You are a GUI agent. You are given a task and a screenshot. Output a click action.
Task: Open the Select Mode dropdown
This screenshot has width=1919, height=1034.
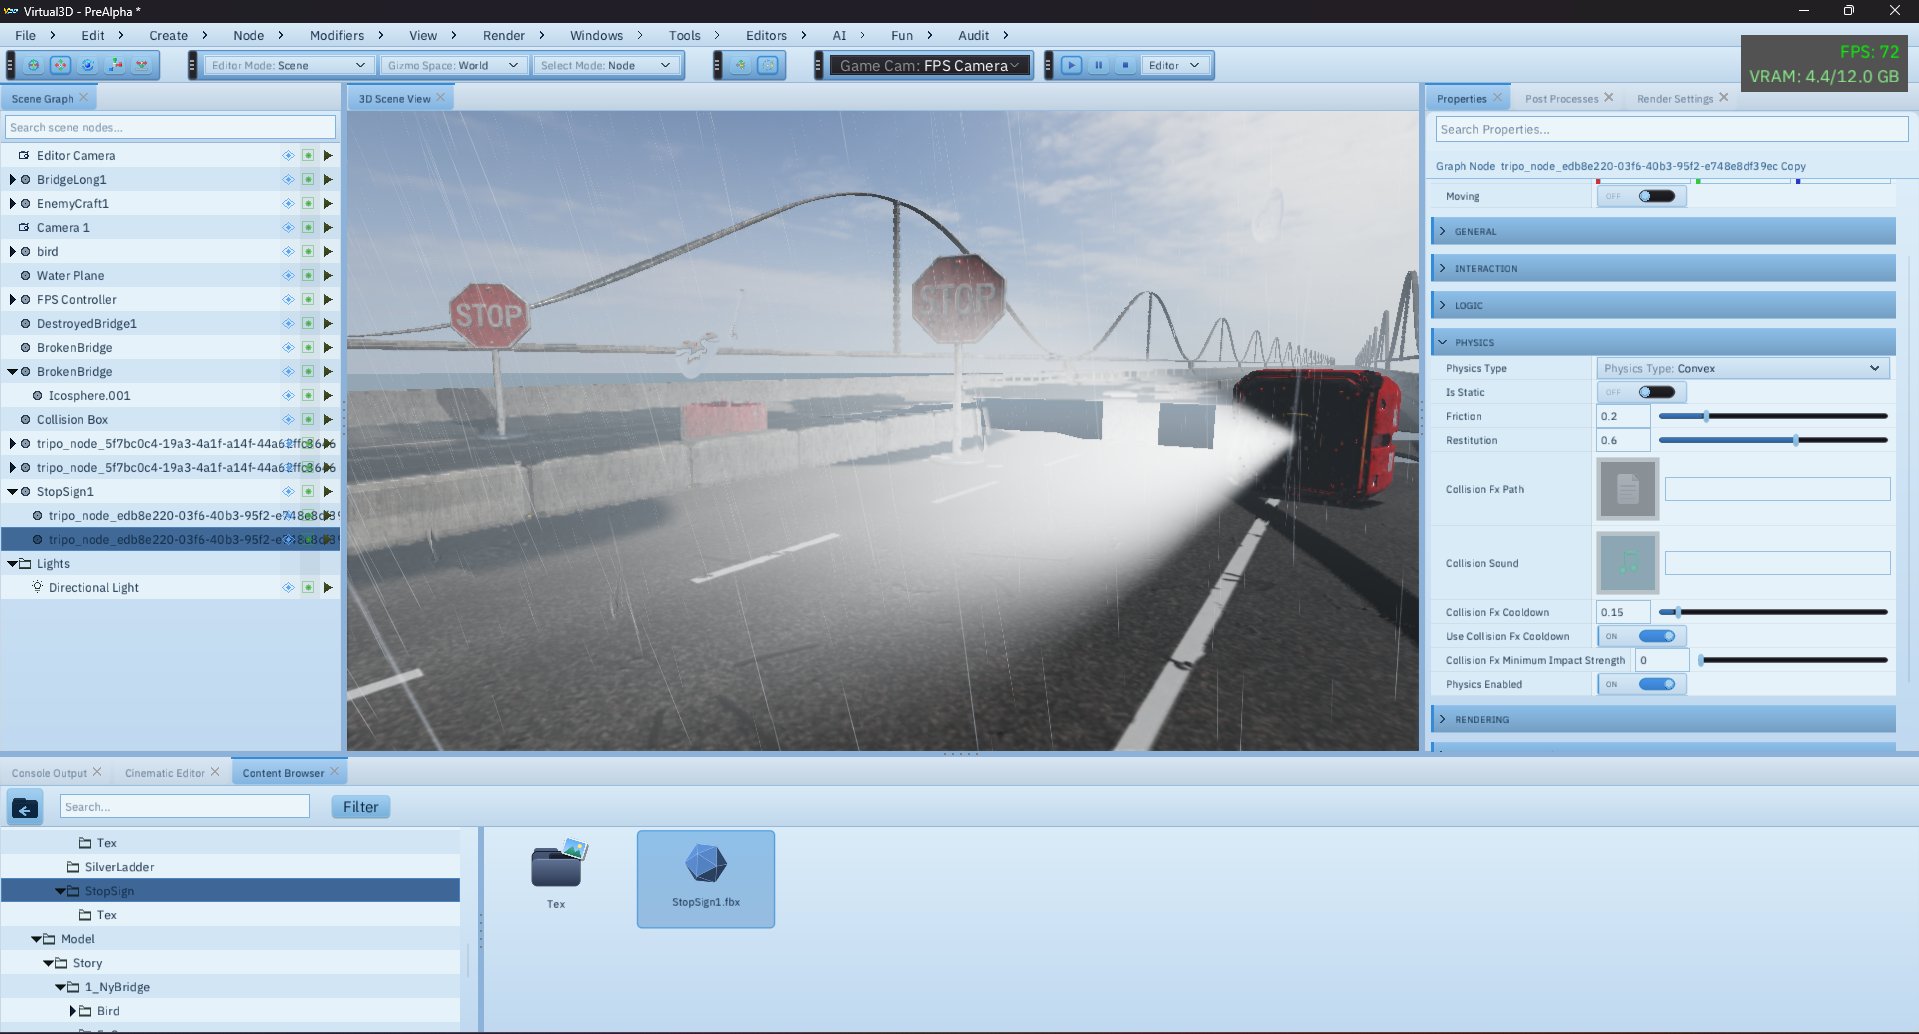tap(605, 65)
